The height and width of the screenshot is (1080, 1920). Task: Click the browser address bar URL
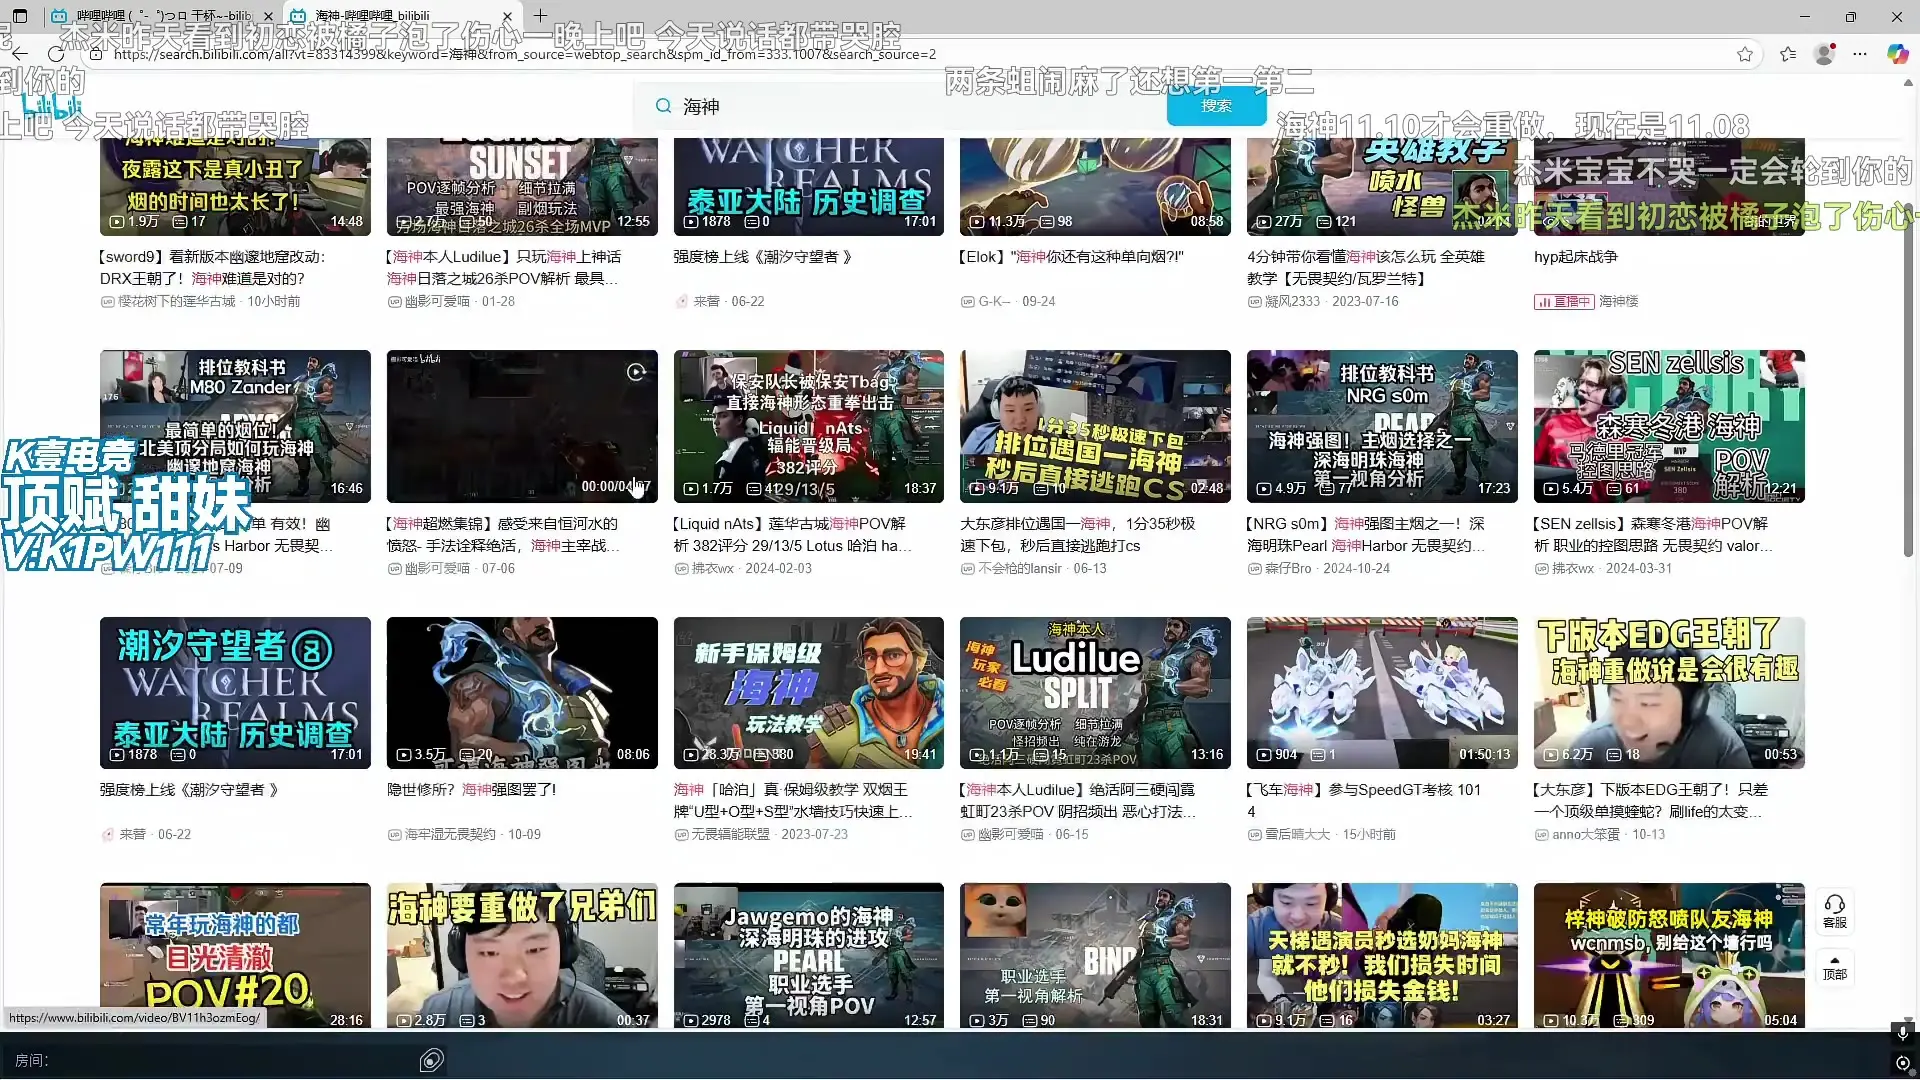[525, 54]
